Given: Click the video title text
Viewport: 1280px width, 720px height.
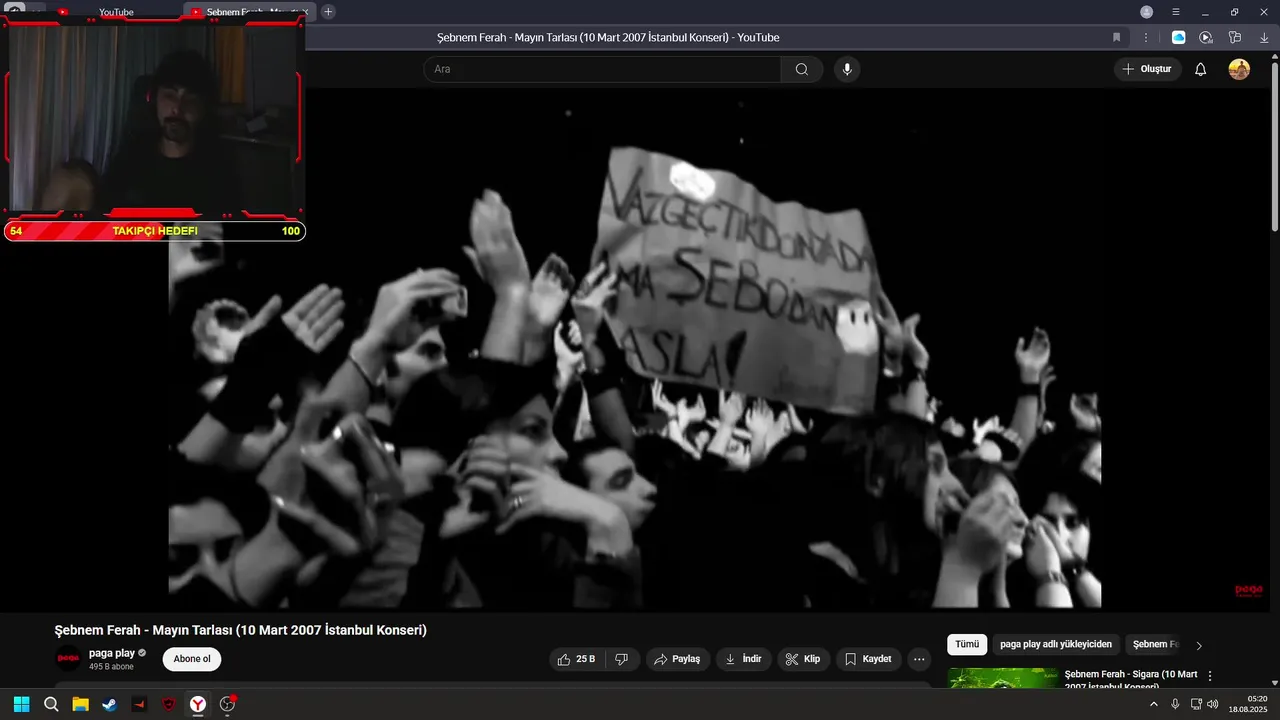Looking at the screenshot, I should pyautogui.click(x=241, y=630).
